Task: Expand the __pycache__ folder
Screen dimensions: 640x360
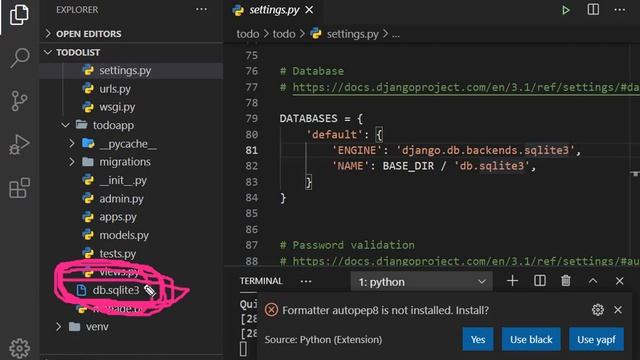Action: coord(128,144)
